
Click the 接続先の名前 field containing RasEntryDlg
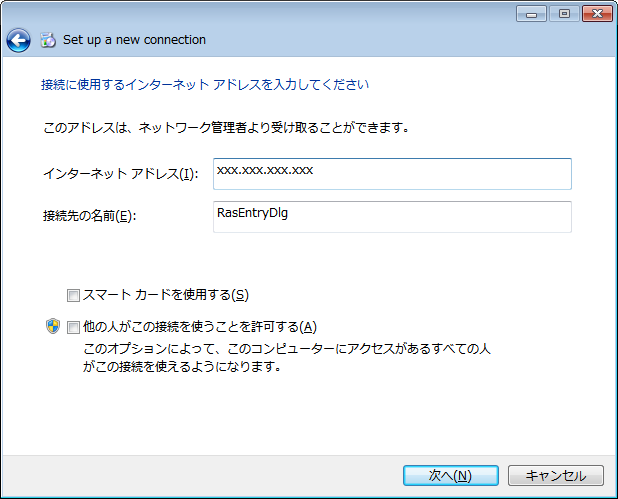click(392, 217)
